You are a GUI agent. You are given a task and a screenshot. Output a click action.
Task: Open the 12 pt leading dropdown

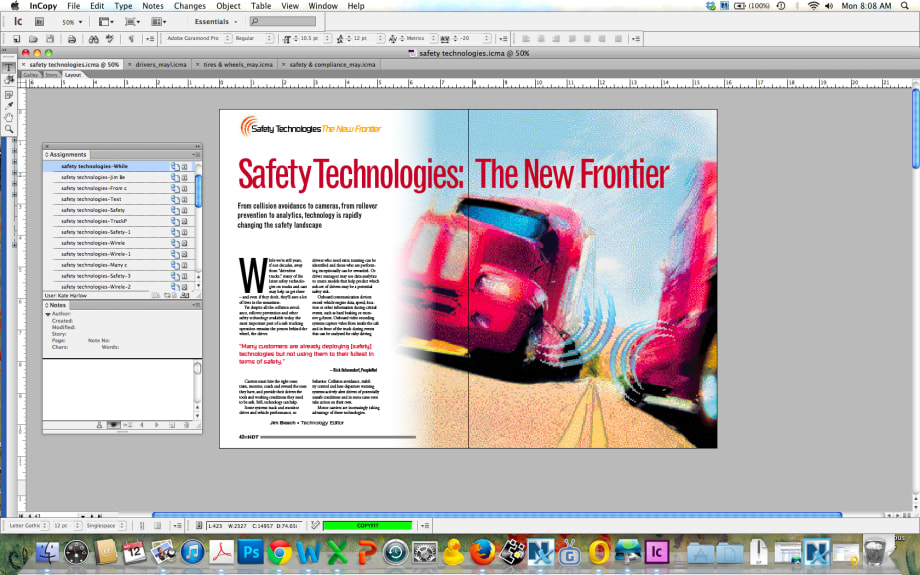coord(381,39)
